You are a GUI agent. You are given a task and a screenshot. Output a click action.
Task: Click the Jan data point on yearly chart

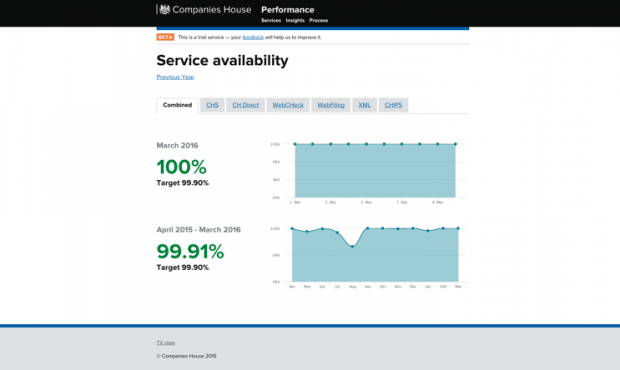click(x=428, y=230)
